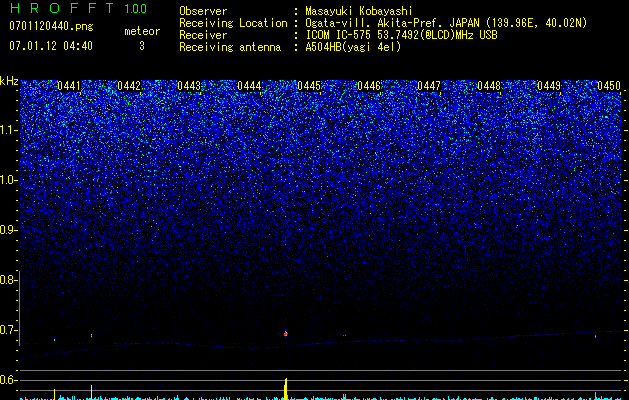The image size is (629, 400).
Task: Click the yellow spike below 0441
Action: click(55, 394)
